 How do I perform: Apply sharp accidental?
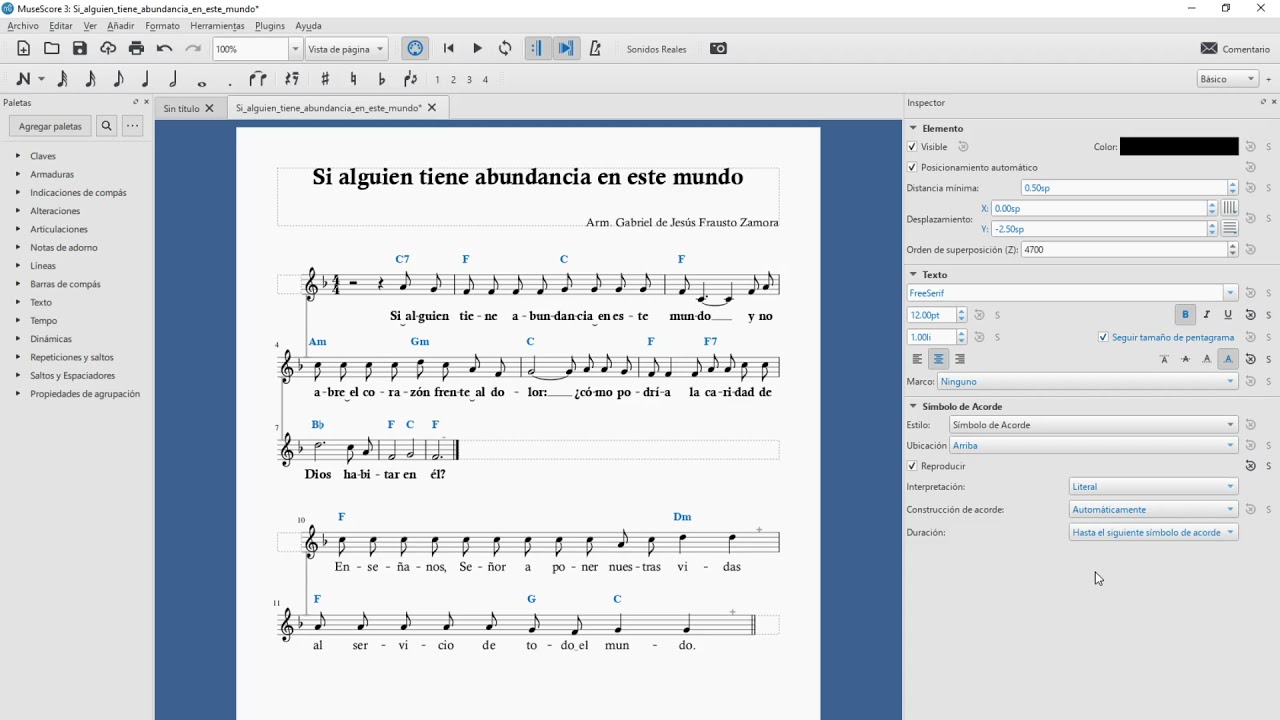click(325, 79)
